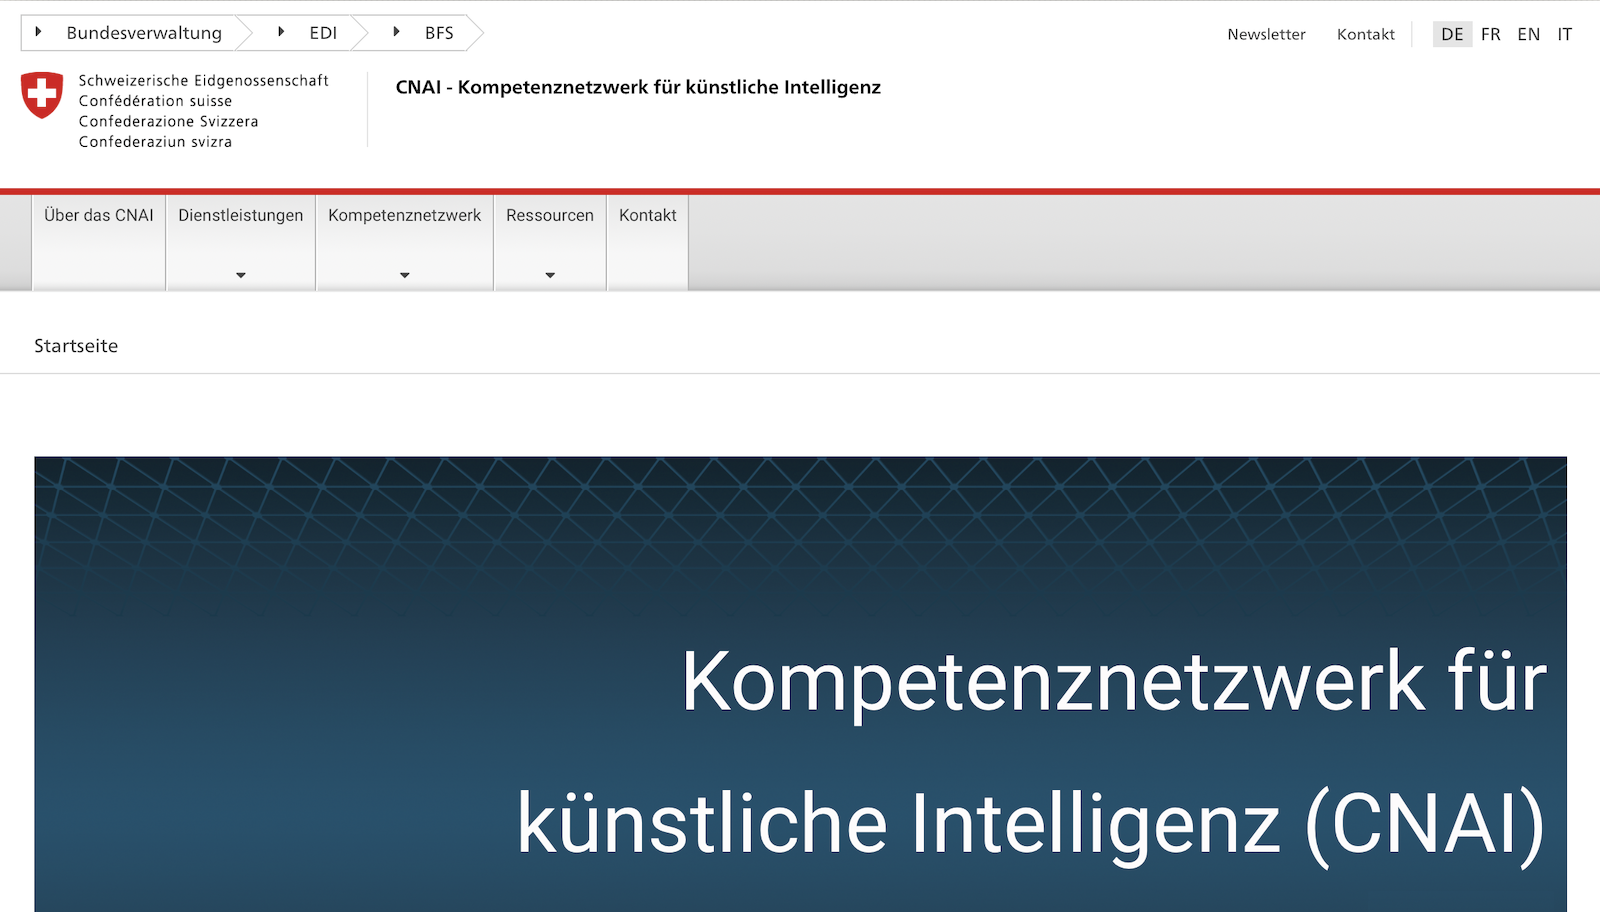Click the Swiss coat of arms logo
This screenshot has width=1600, height=912.
(x=40, y=96)
